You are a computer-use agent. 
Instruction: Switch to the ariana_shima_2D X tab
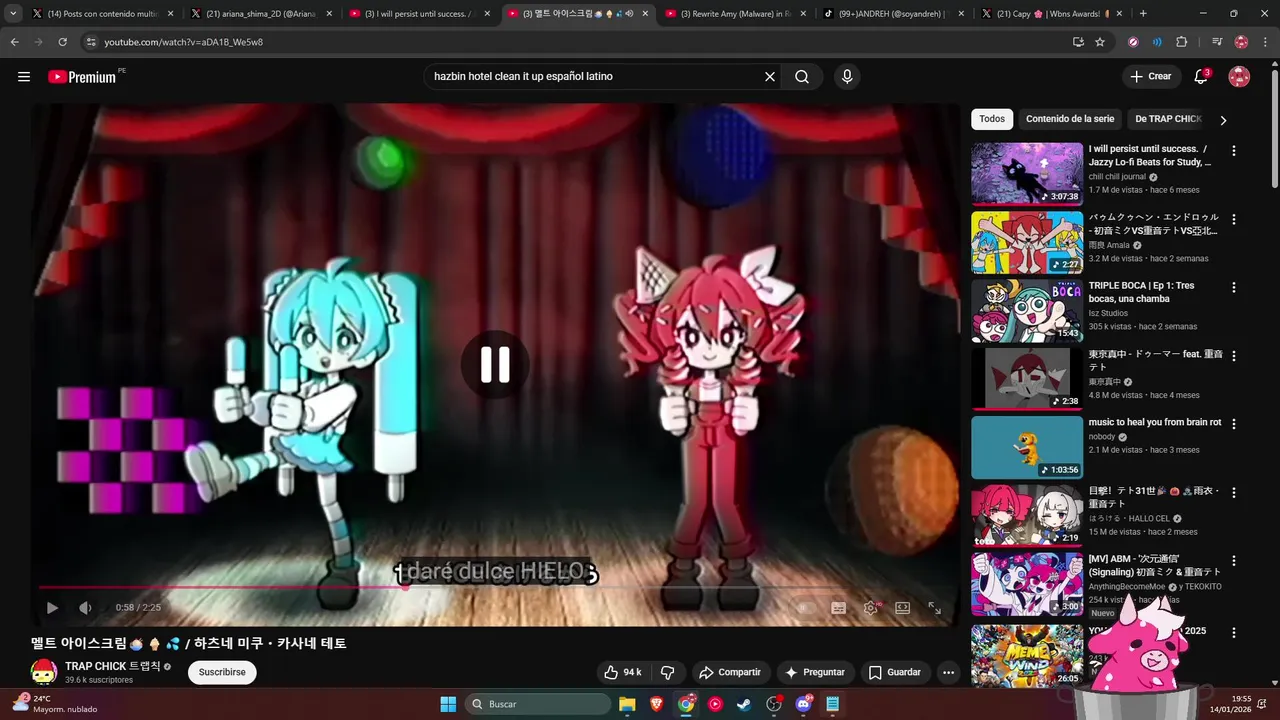[260, 14]
